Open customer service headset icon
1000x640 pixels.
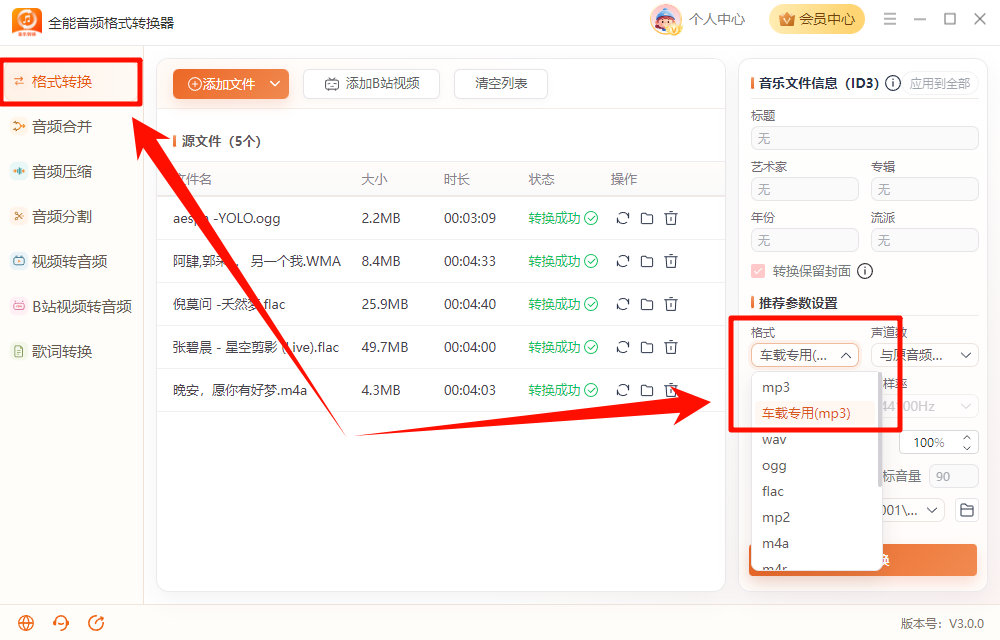click(x=61, y=623)
